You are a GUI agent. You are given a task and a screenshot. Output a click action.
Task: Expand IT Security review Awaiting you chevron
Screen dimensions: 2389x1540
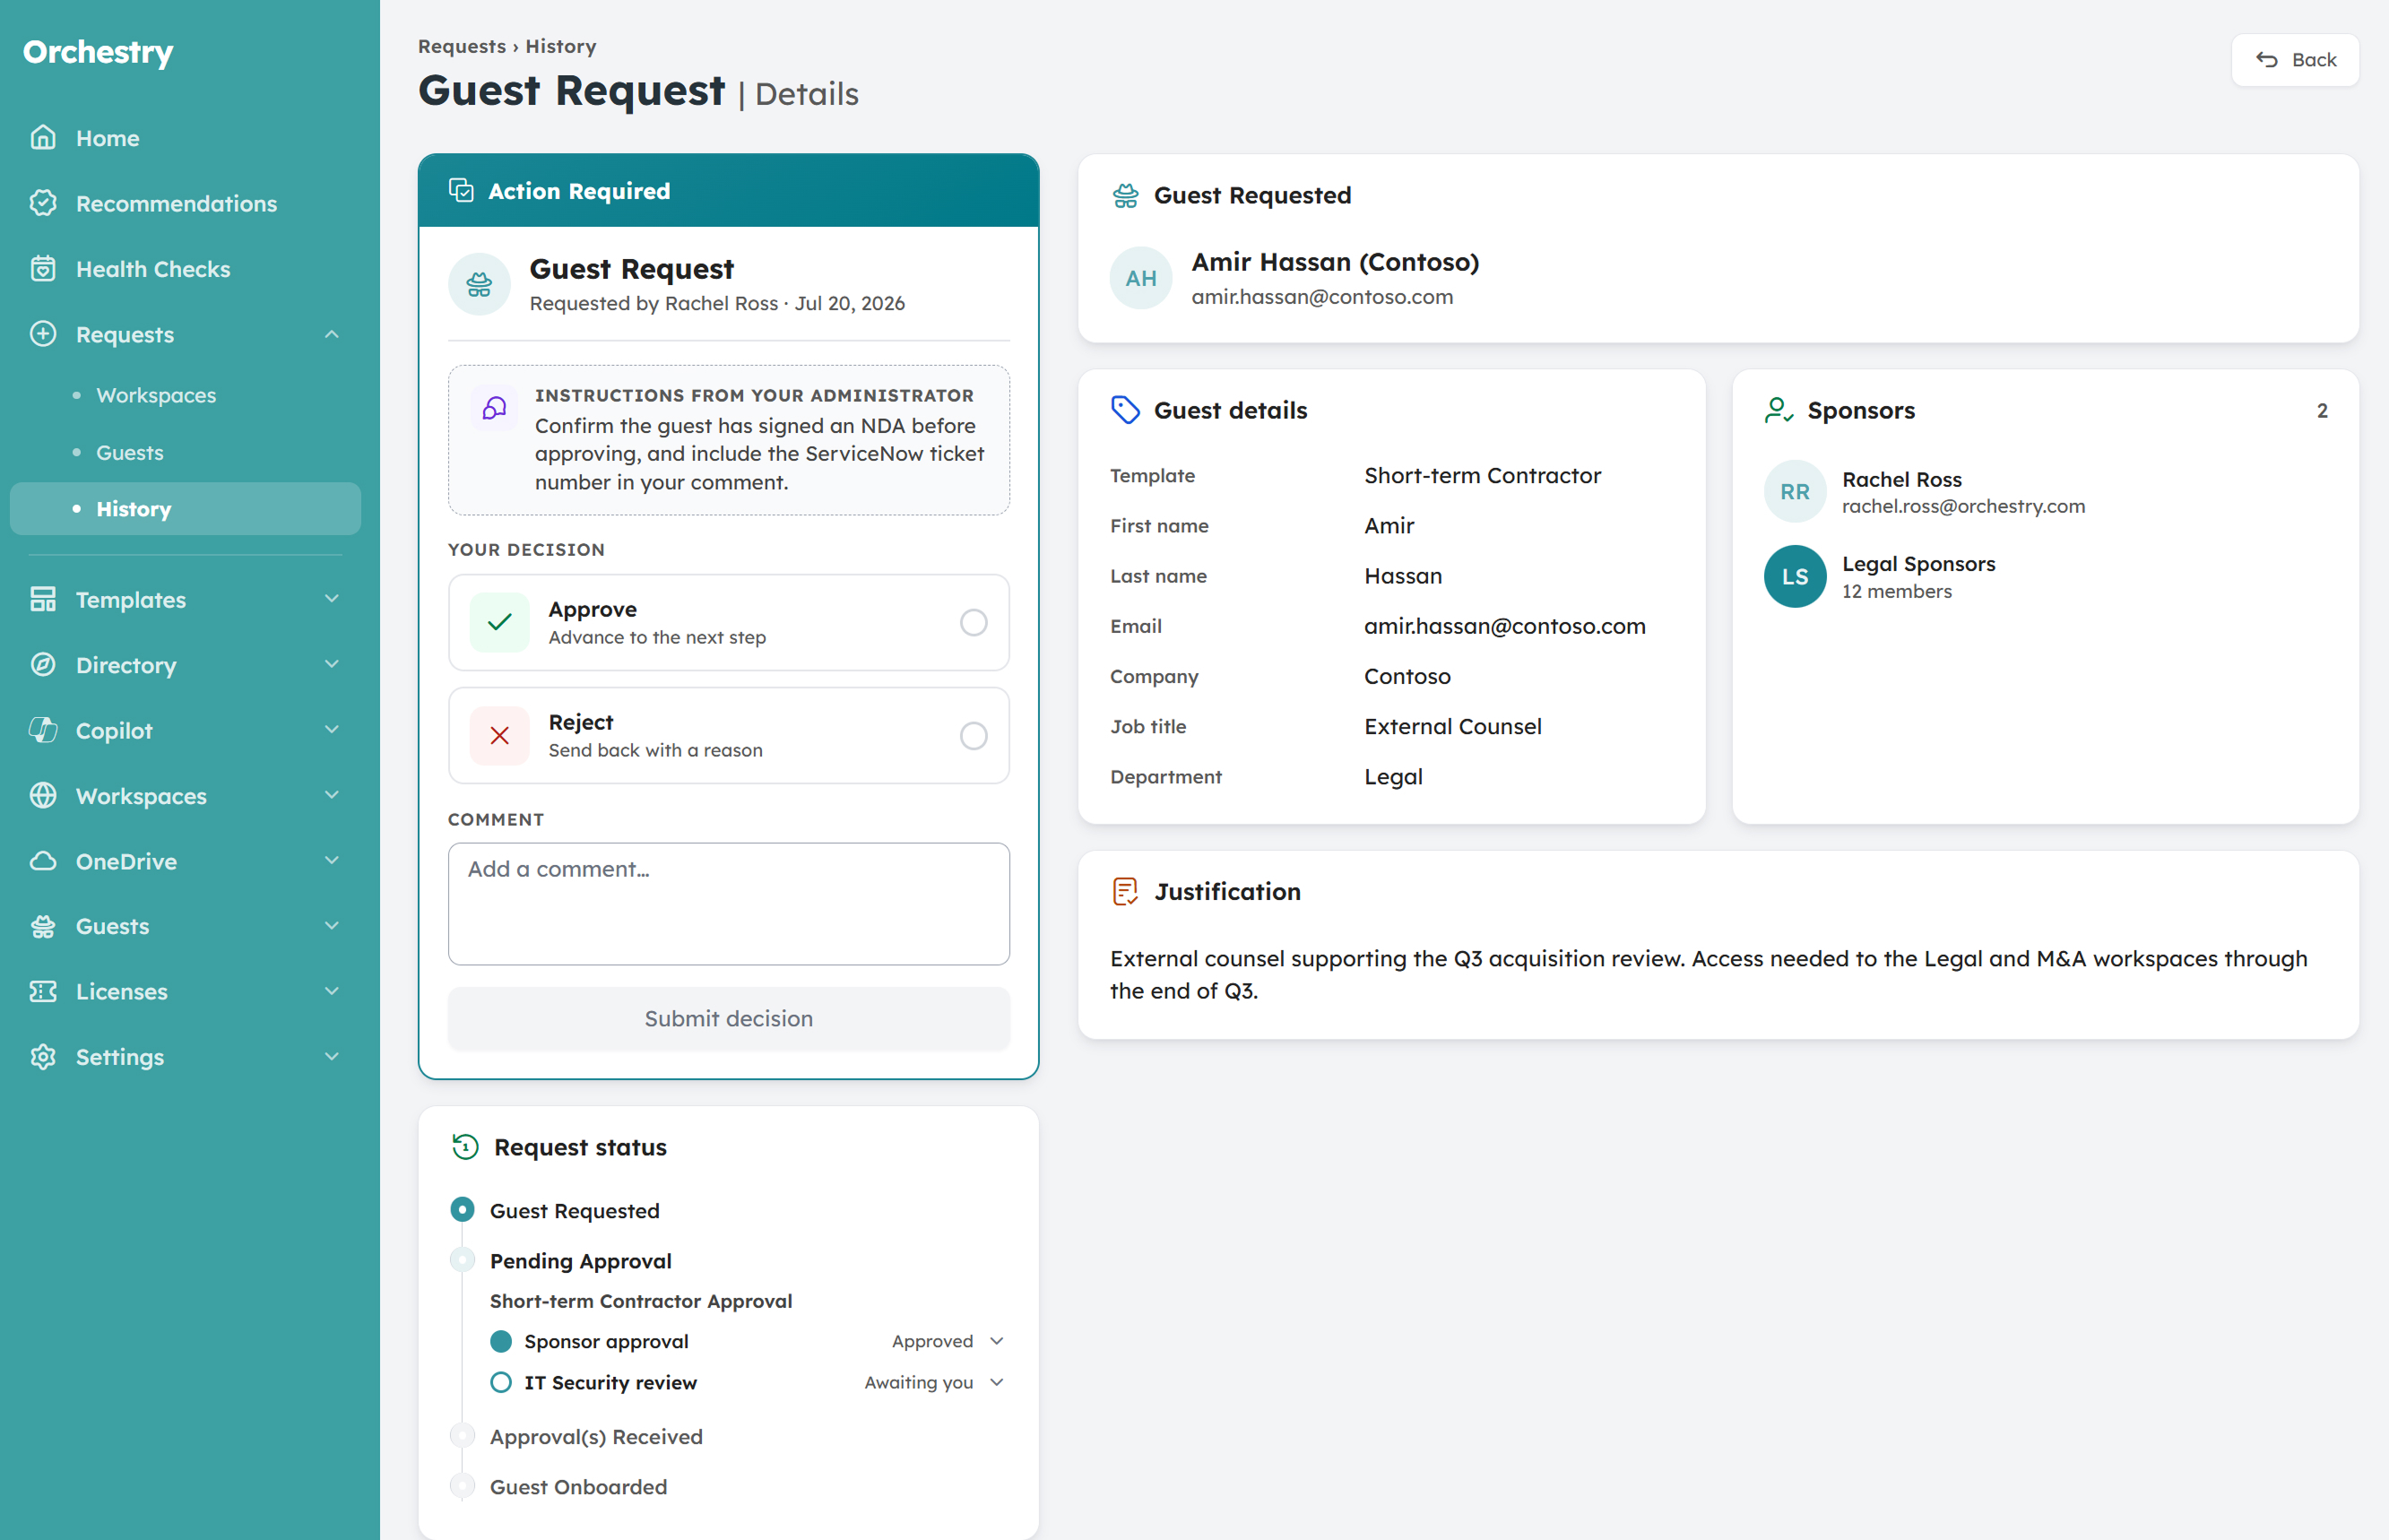[x=997, y=1382]
